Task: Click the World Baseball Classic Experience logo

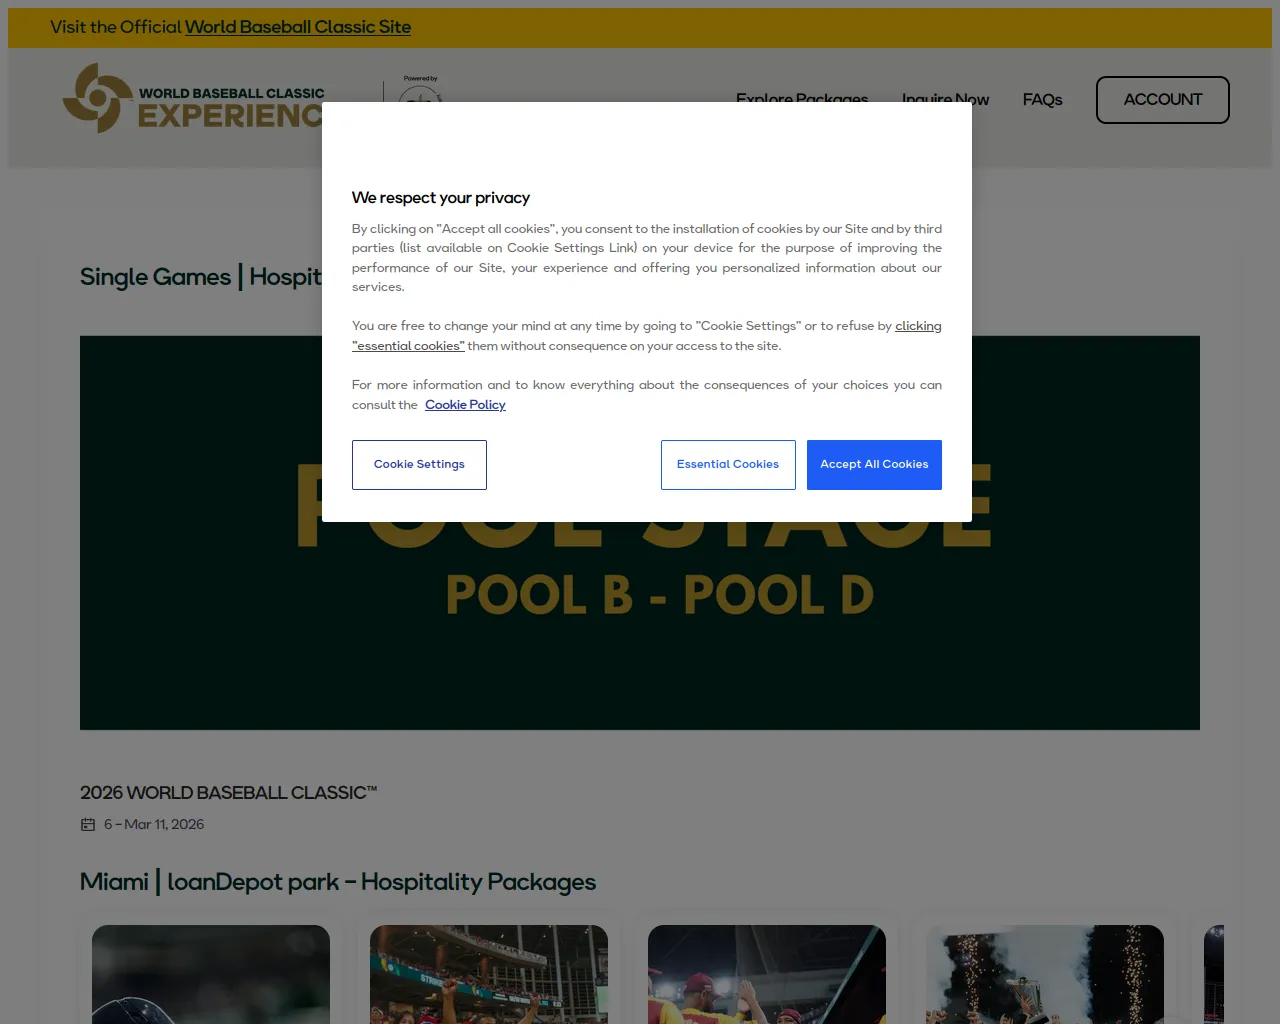Action: (192, 98)
